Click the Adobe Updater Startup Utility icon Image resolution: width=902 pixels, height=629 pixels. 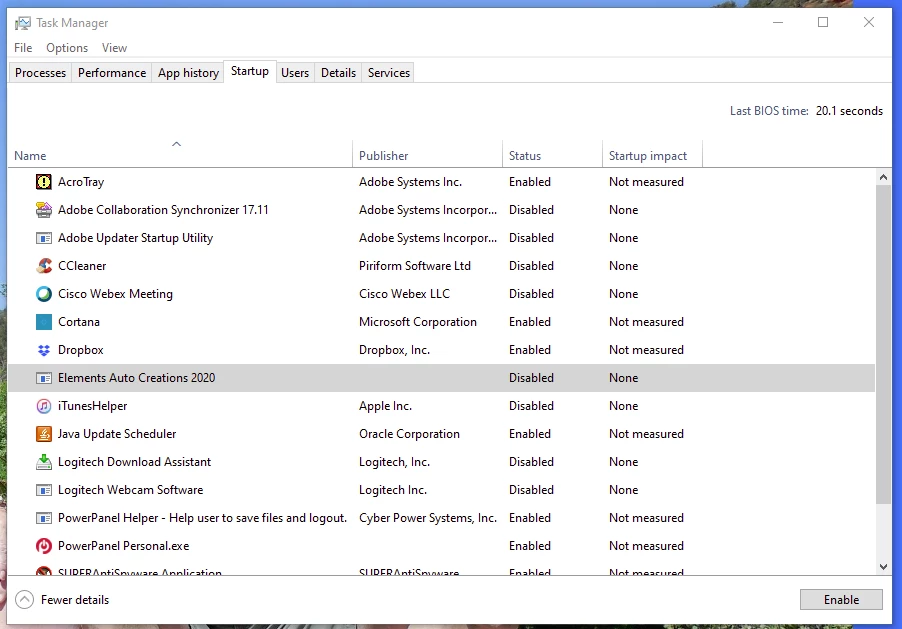[x=44, y=238]
